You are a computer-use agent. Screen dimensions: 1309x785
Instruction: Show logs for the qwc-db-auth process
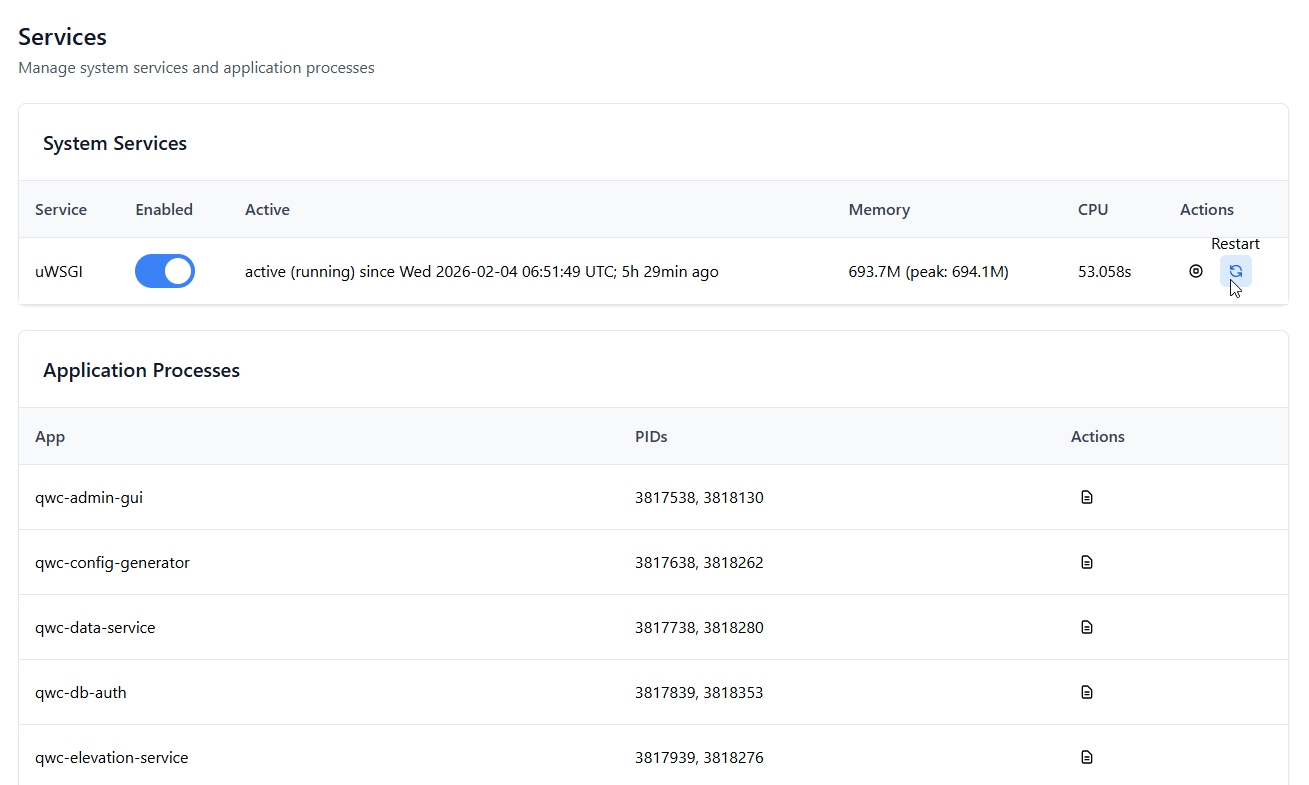(x=1087, y=692)
